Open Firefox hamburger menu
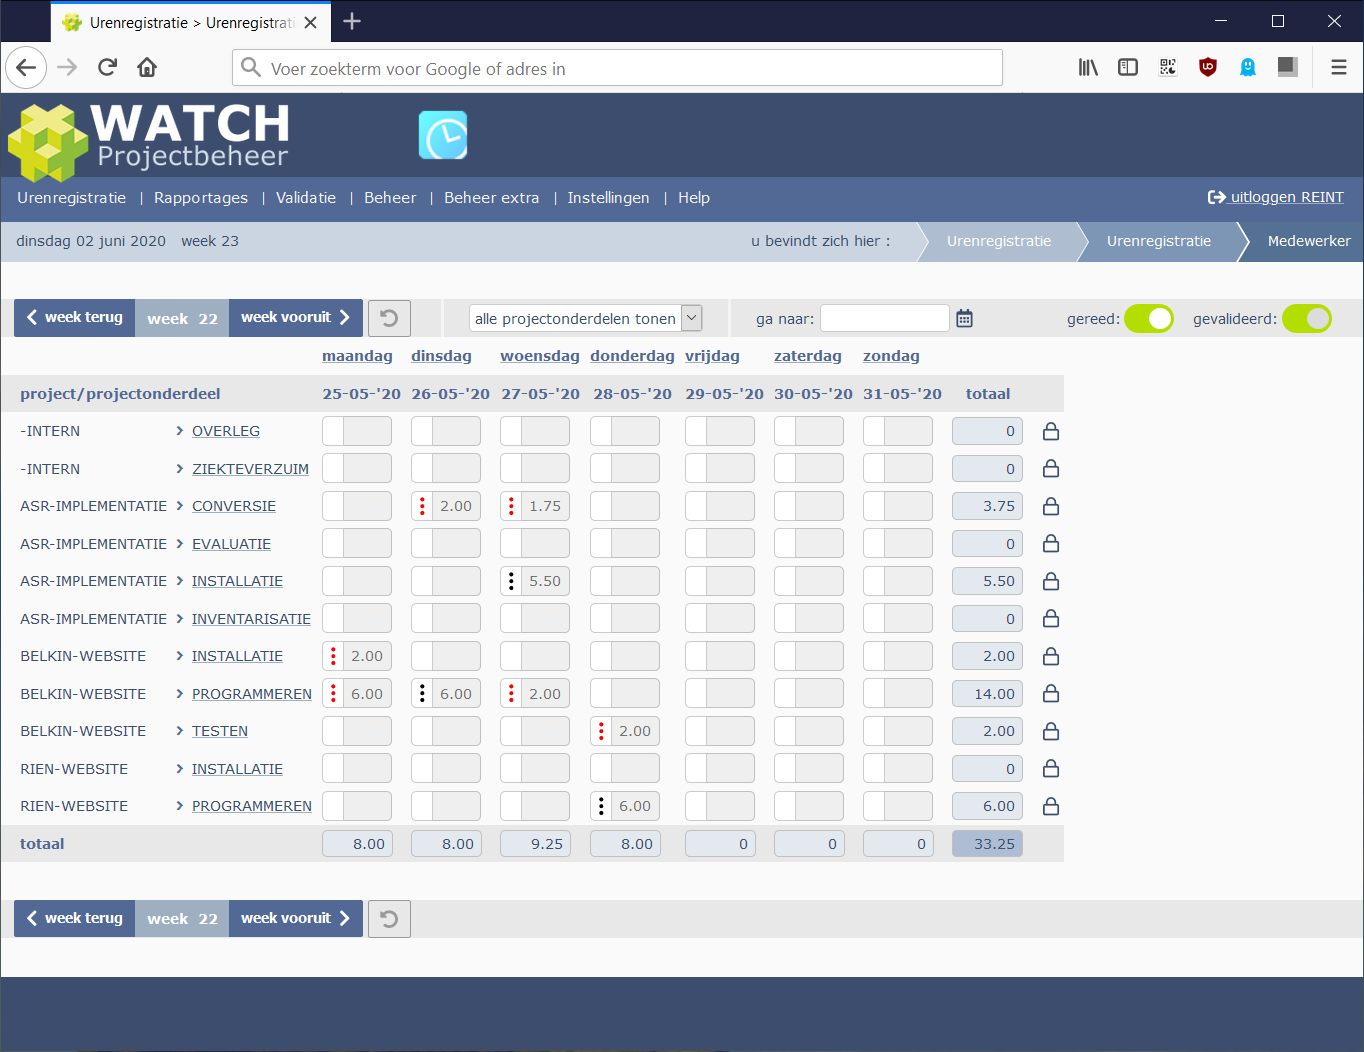Viewport: 1364px width, 1052px height. tap(1338, 67)
